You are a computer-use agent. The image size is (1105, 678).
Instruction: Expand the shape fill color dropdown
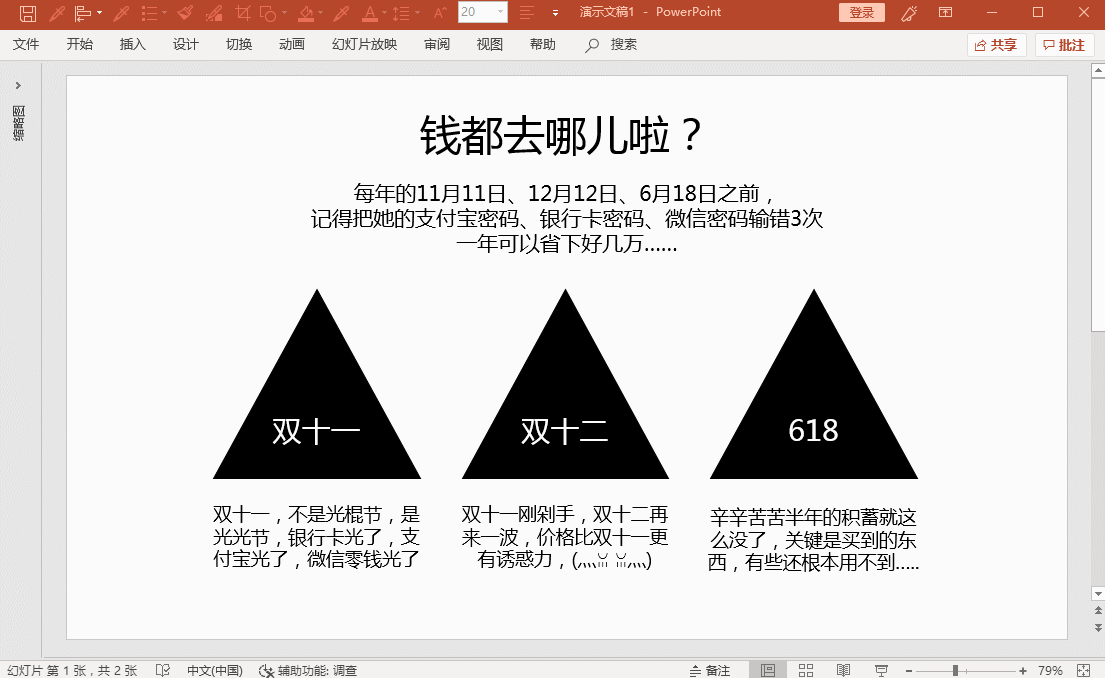click(x=321, y=13)
